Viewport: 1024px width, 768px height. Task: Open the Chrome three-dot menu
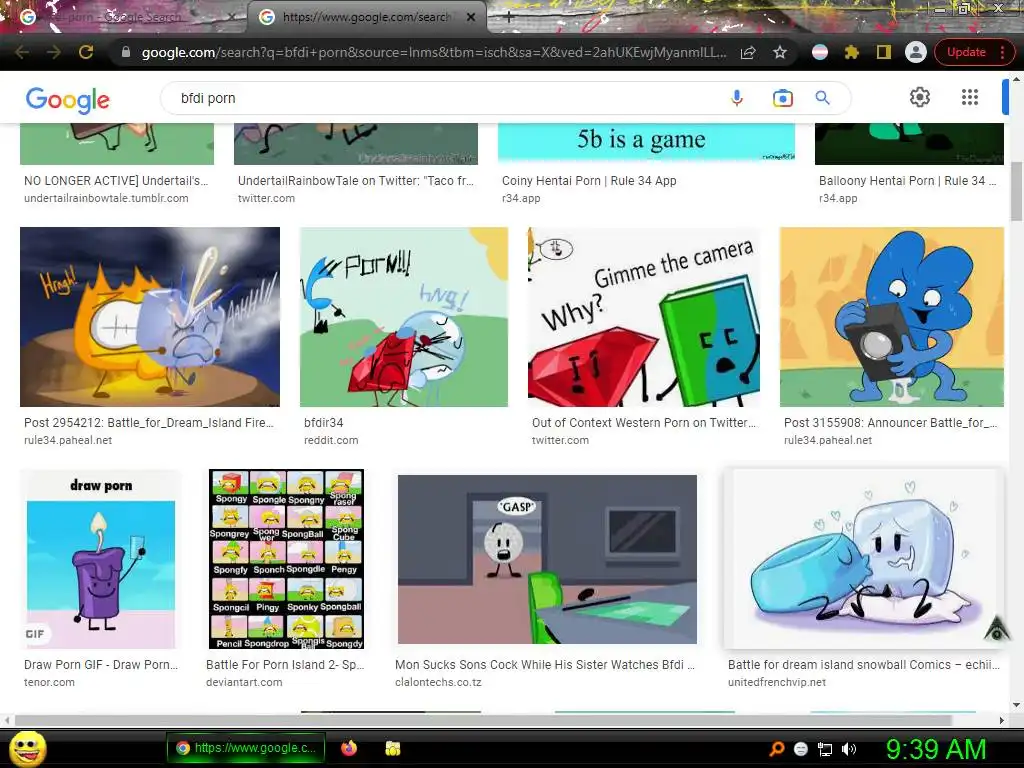tap(1002, 52)
